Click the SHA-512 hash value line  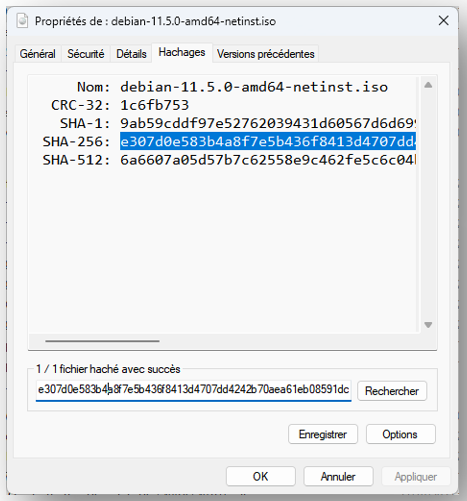point(268,160)
